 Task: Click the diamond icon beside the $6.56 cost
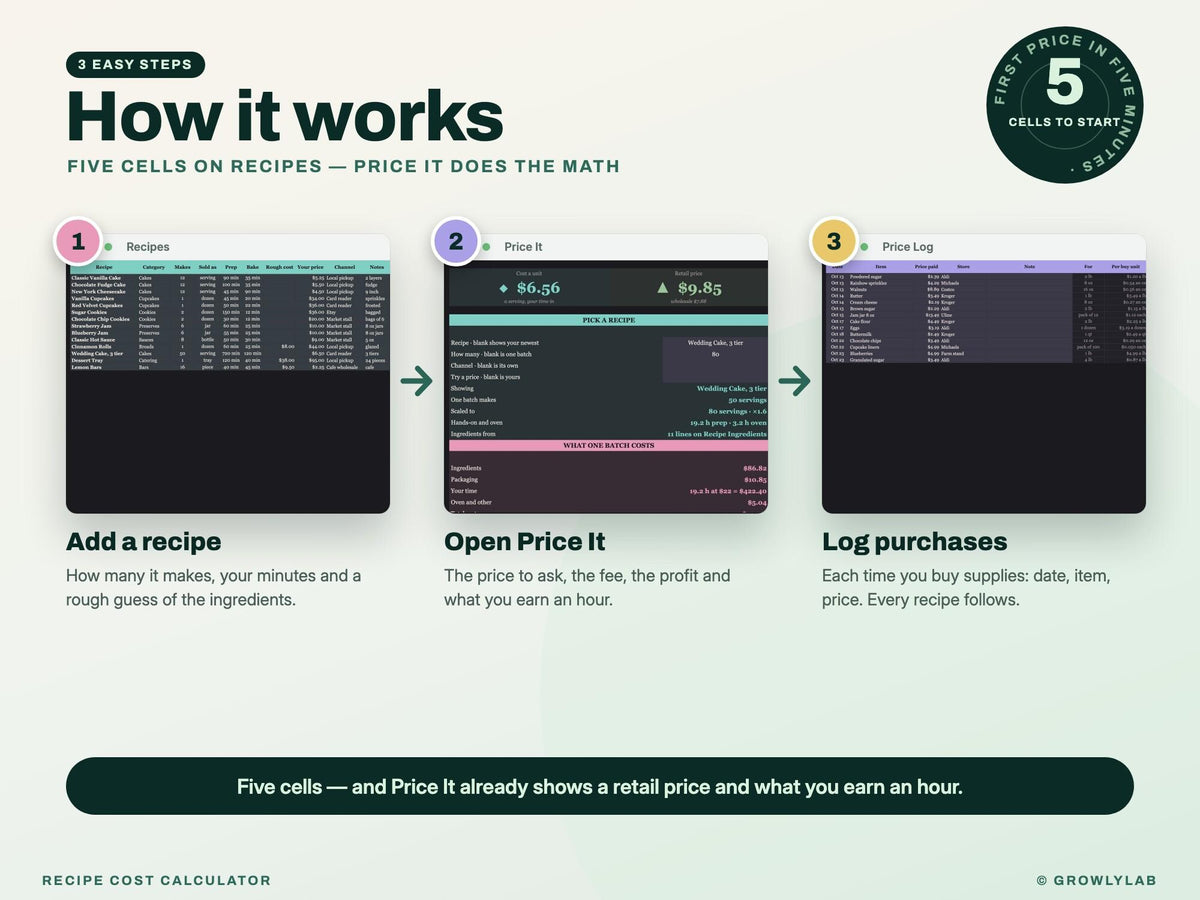(x=504, y=288)
